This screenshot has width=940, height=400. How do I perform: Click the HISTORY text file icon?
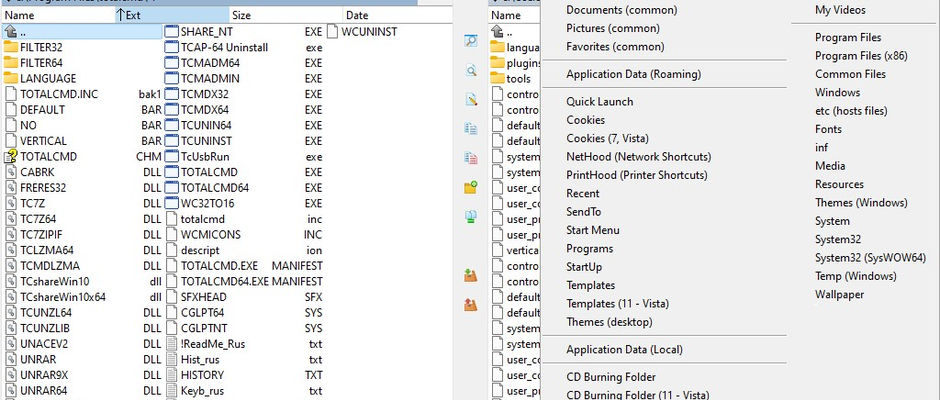pos(171,375)
